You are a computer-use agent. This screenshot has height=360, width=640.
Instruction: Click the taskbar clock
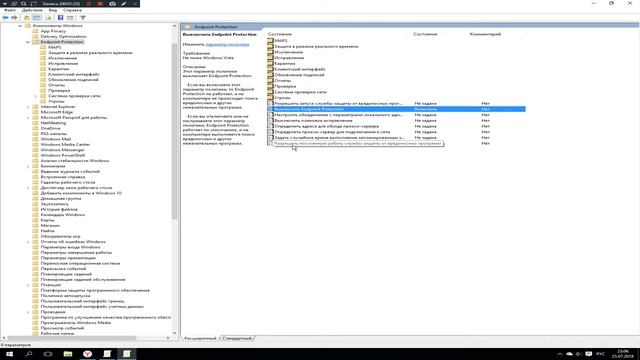pyautogui.click(x=623, y=354)
